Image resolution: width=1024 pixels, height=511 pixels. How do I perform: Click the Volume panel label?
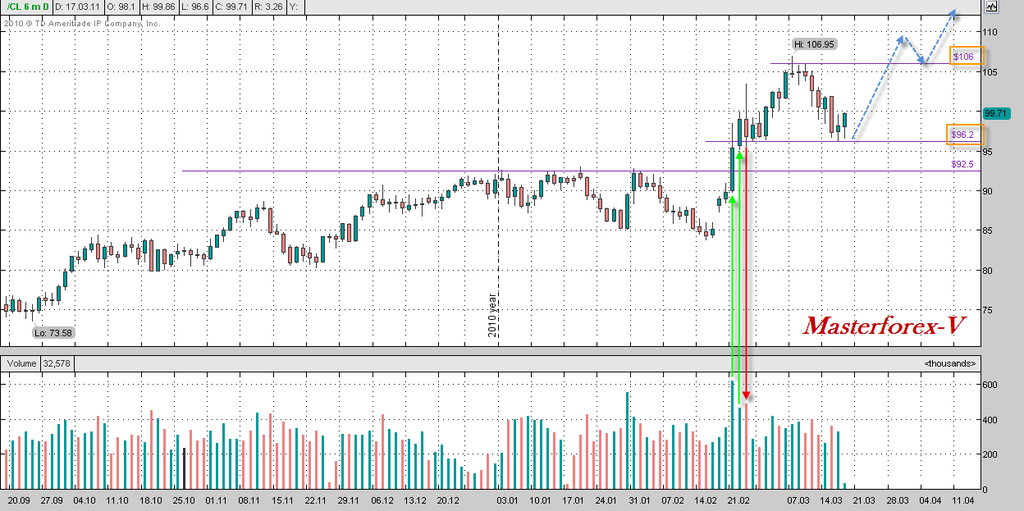pyautogui.click(x=19, y=364)
